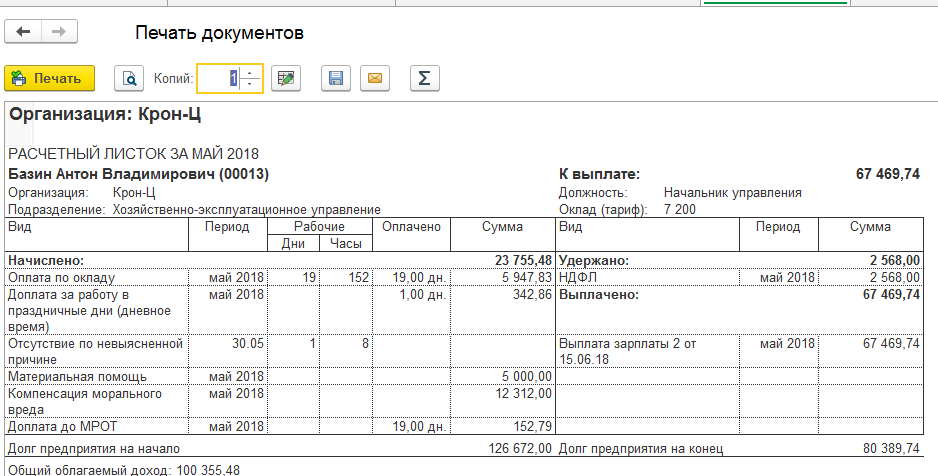Click the Доплата до МРОТ cell
This screenshot has width=938, height=476.
point(97,426)
